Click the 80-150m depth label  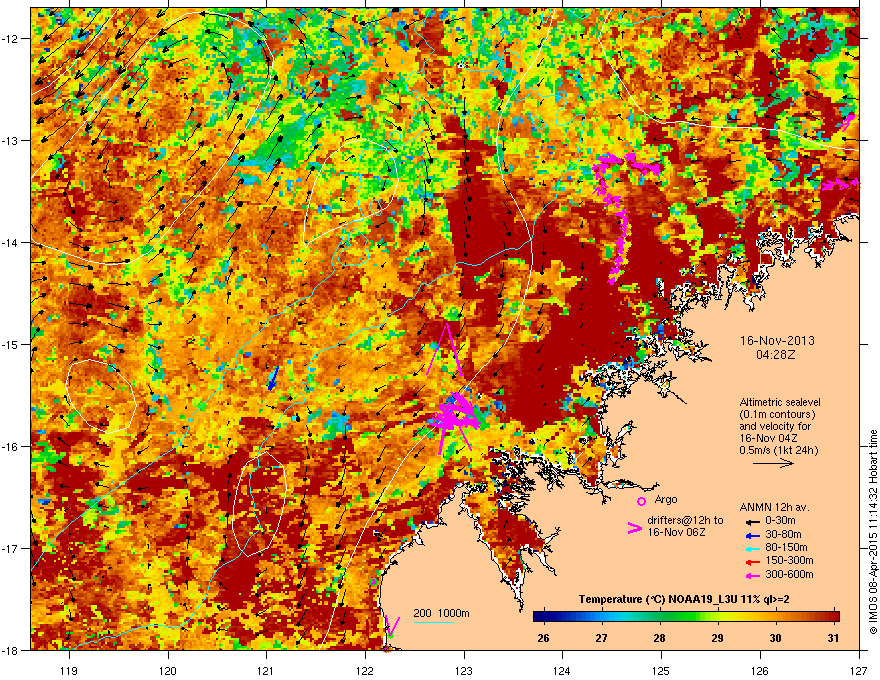point(786,548)
